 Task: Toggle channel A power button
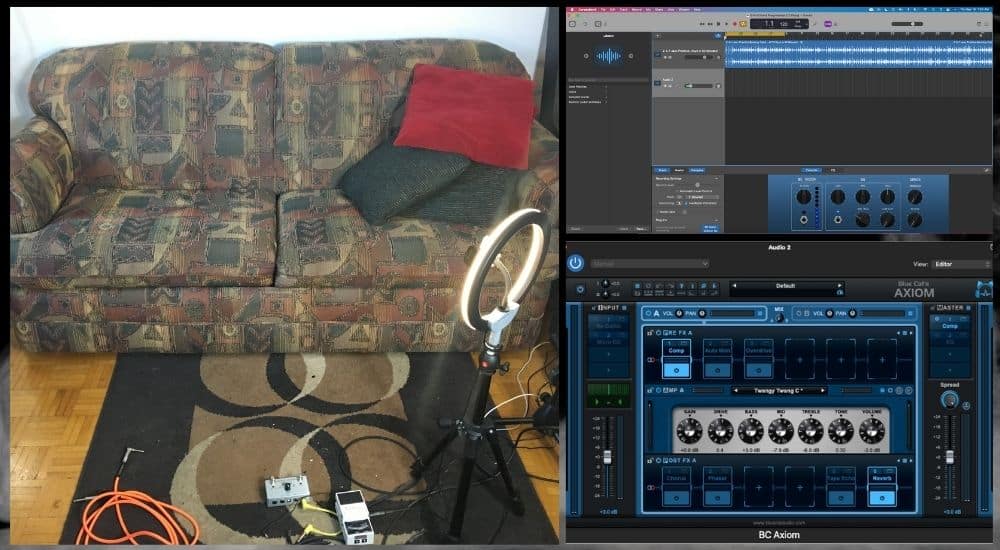[x=649, y=313]
